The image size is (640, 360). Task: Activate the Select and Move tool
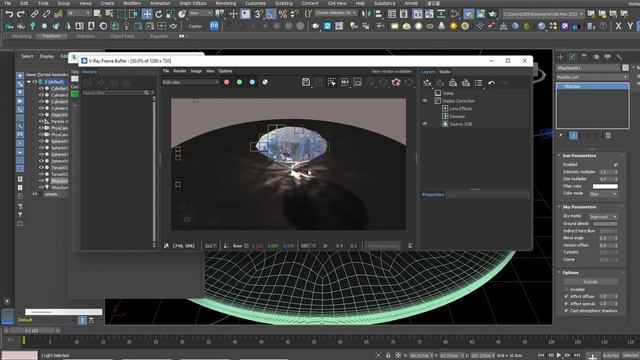tap(147, 14)
